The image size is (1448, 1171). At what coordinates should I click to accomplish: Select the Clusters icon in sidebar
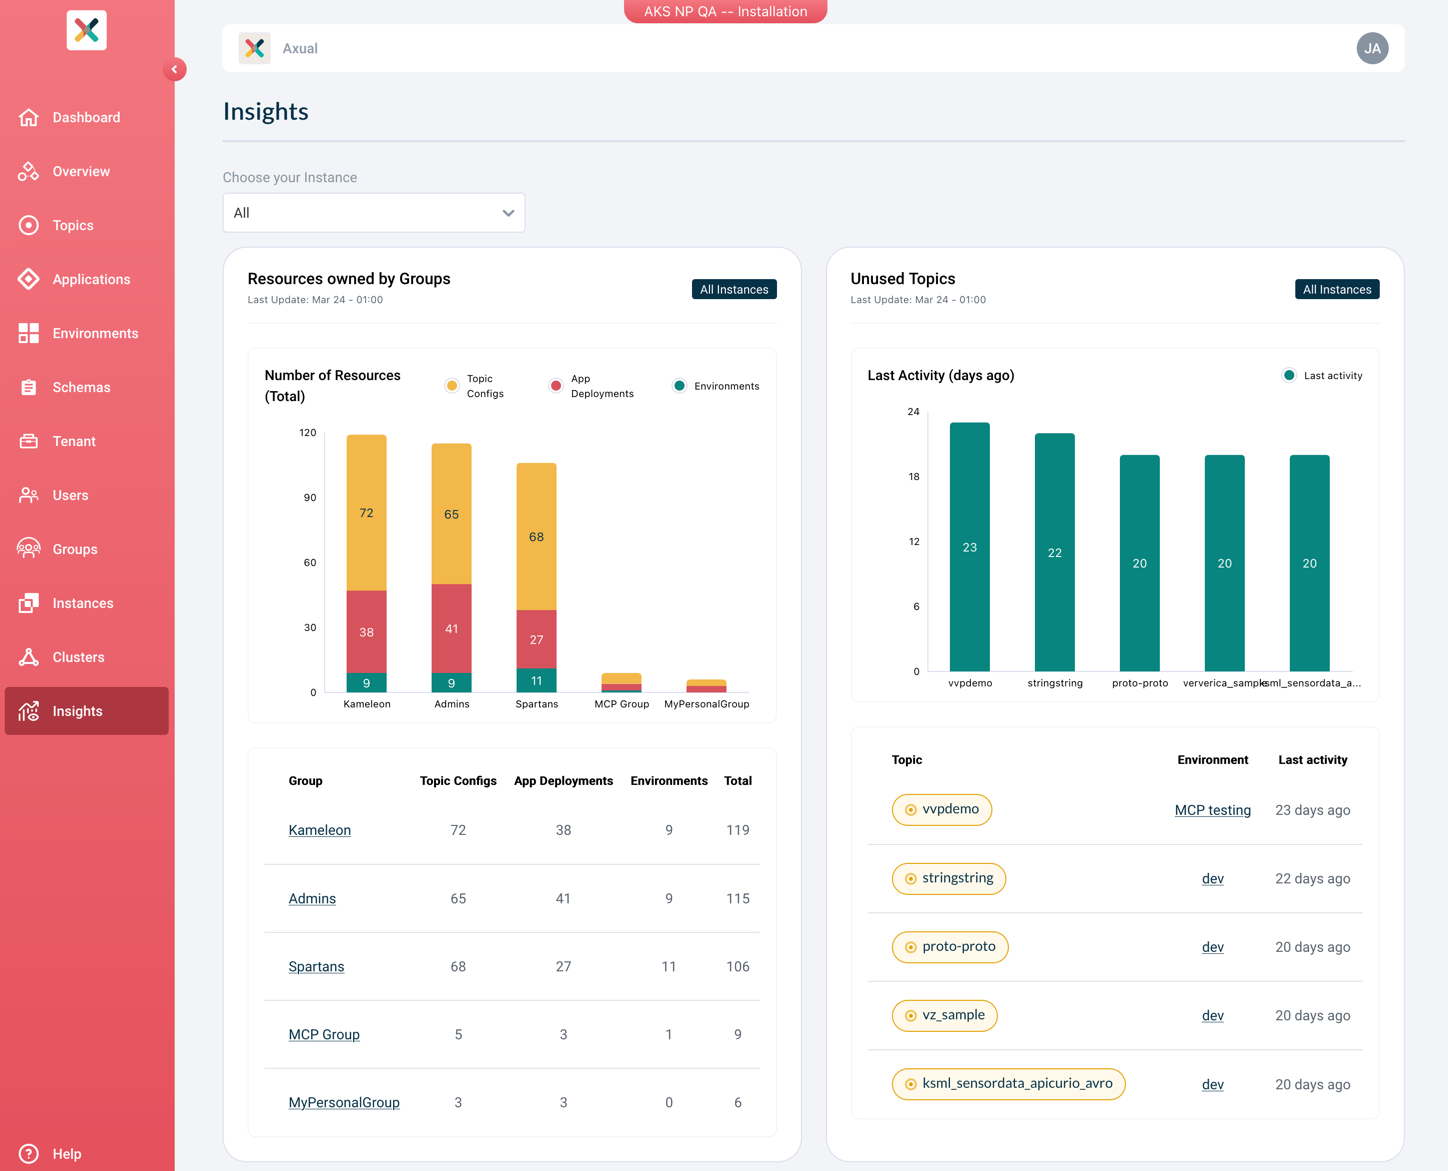pos(28,657)
